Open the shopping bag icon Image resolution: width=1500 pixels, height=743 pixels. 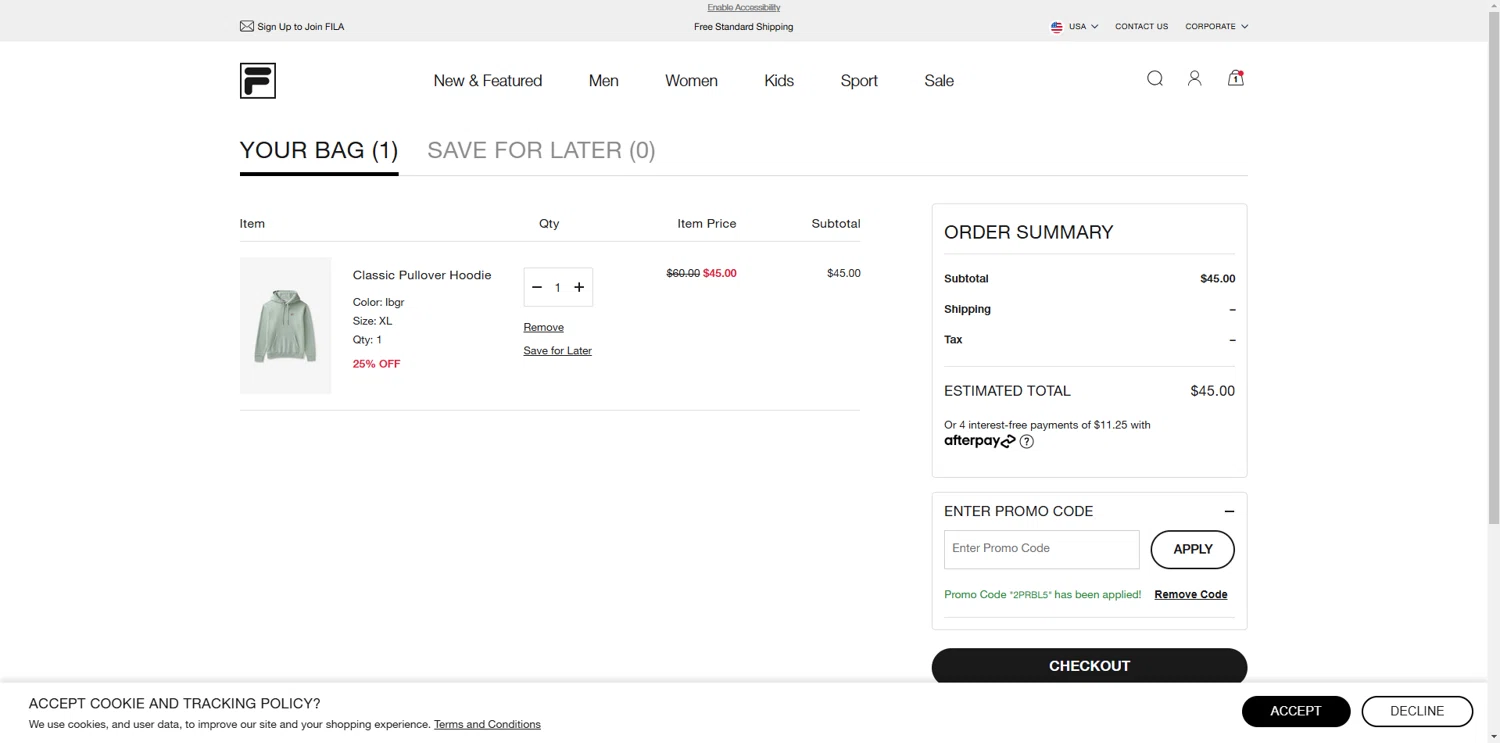(1236, 78)
